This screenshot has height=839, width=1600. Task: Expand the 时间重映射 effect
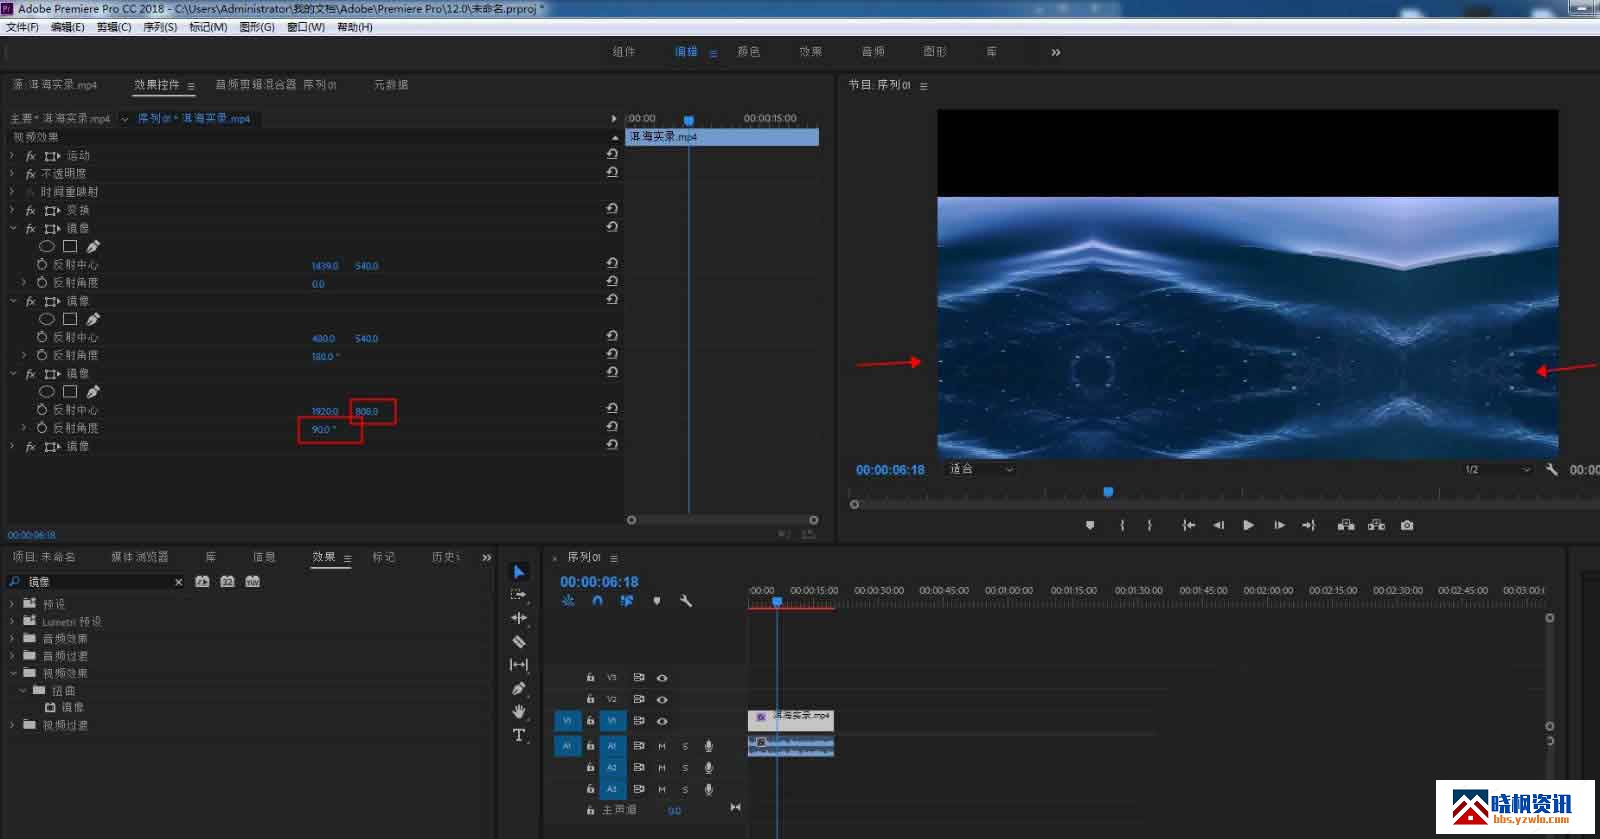pos(13,192)
